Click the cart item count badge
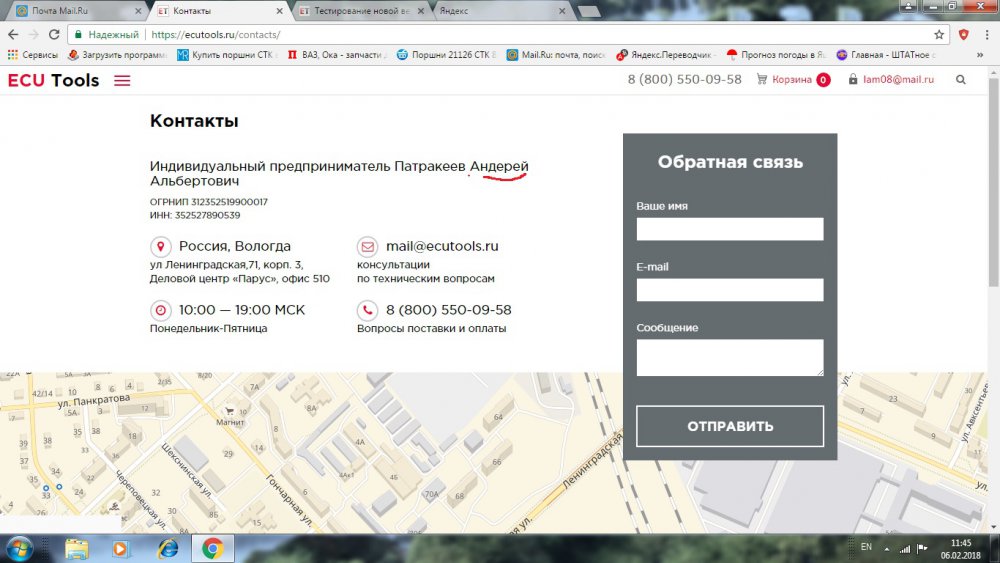The image size is (1000, 563). pos(823,80)
